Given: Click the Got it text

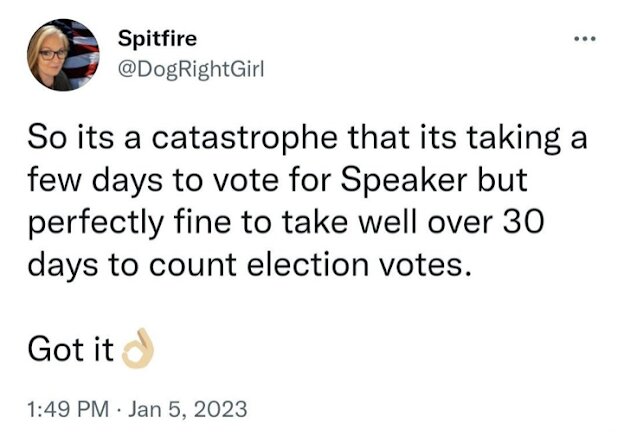Looking at the screenshot, I should click(x=70, y=349).
